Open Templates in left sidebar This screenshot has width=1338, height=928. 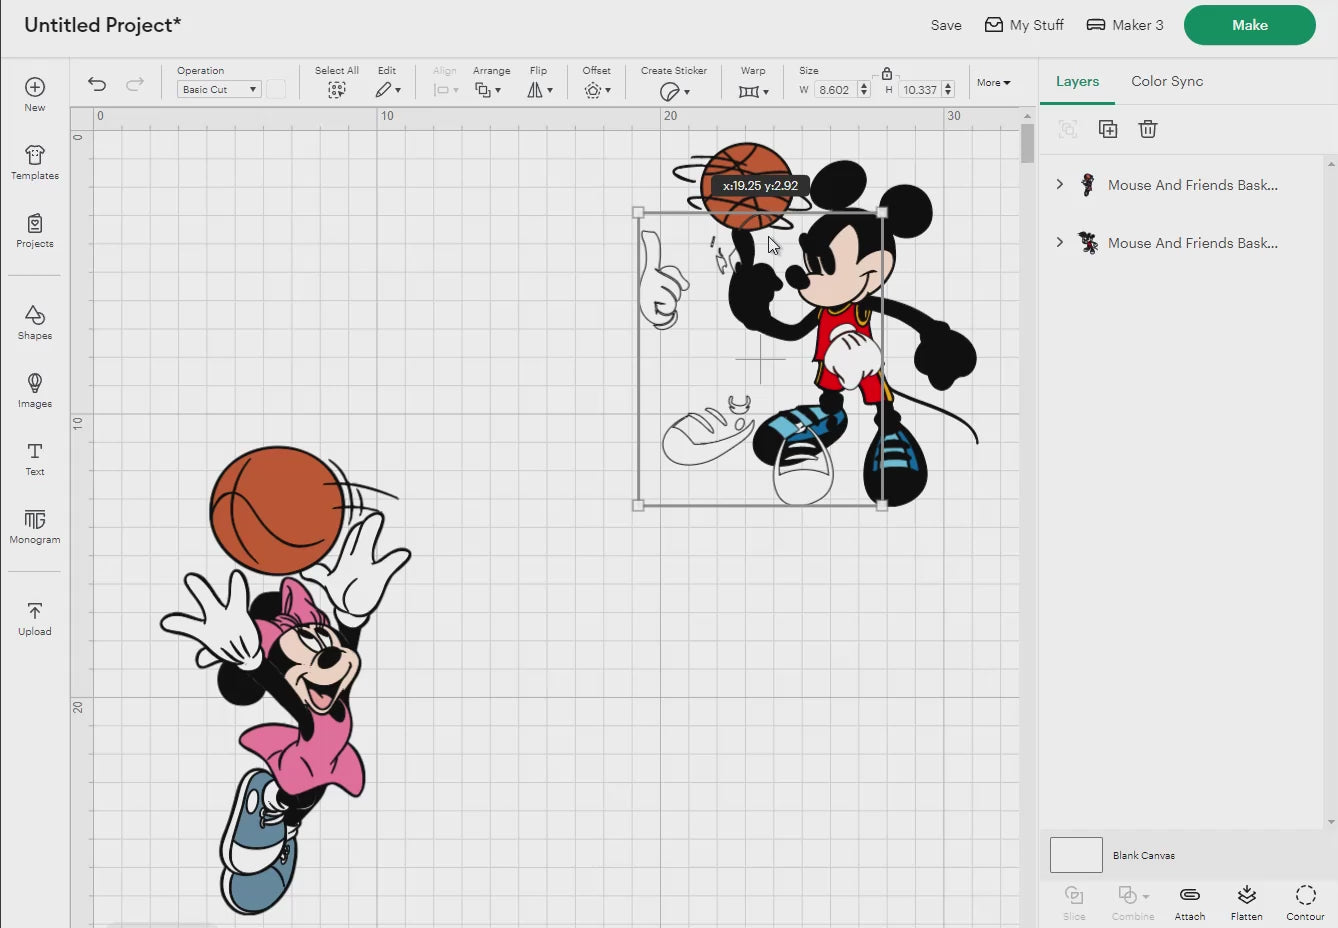point(35,162)
